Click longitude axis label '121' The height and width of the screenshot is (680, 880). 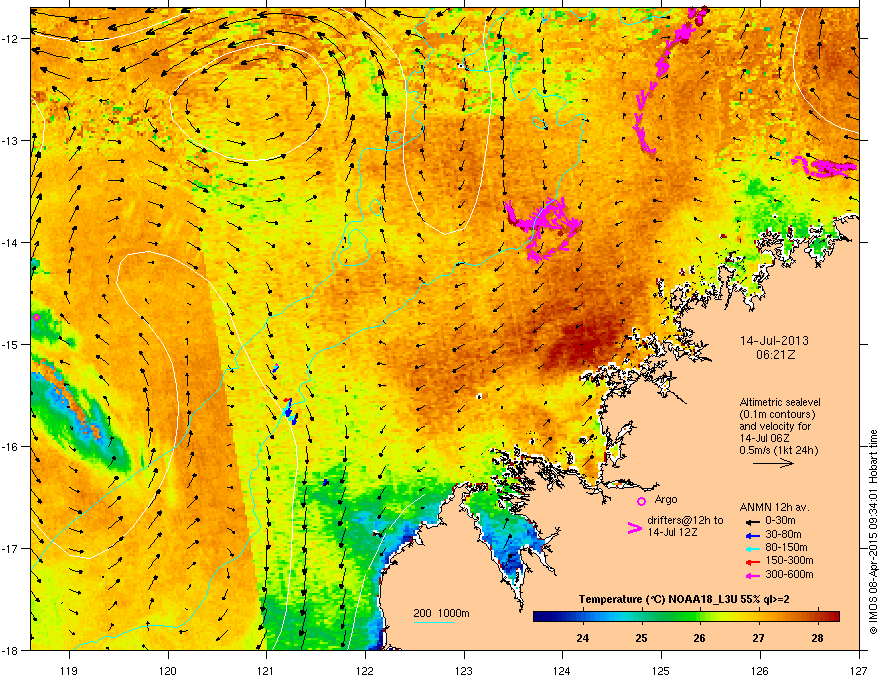click(x=266, y=670)
